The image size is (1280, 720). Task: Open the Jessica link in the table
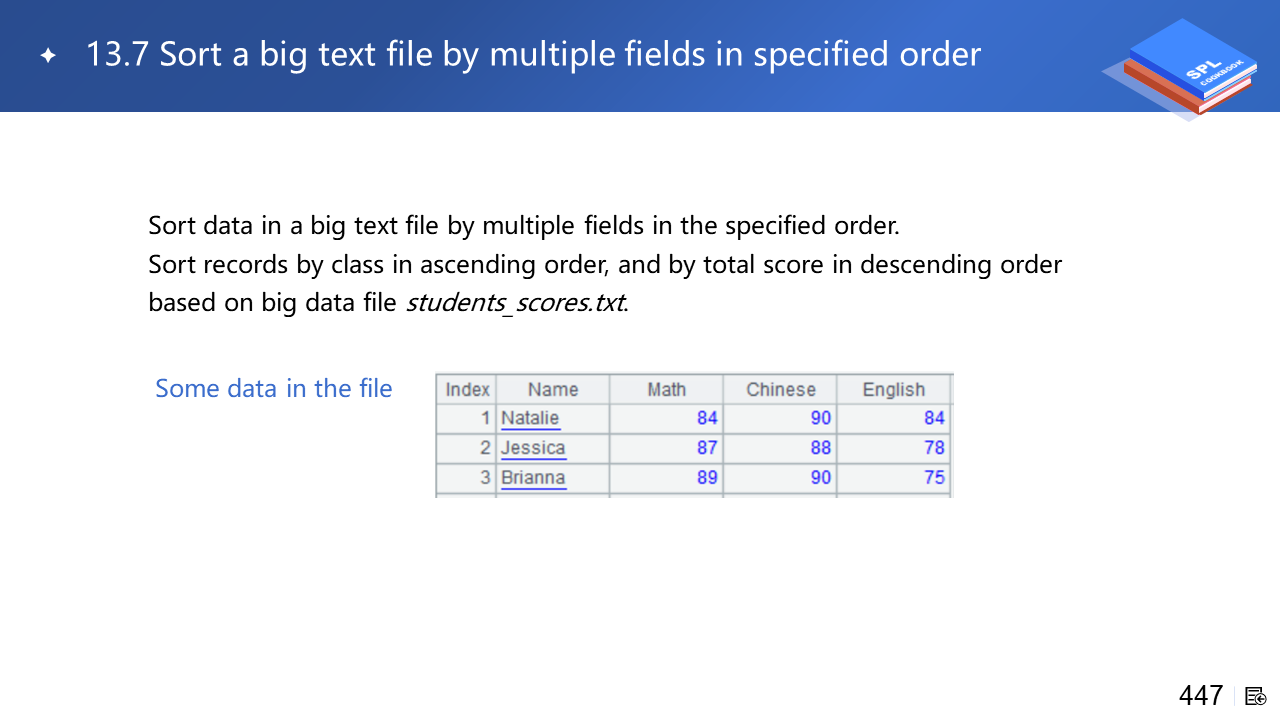[533, 448]
